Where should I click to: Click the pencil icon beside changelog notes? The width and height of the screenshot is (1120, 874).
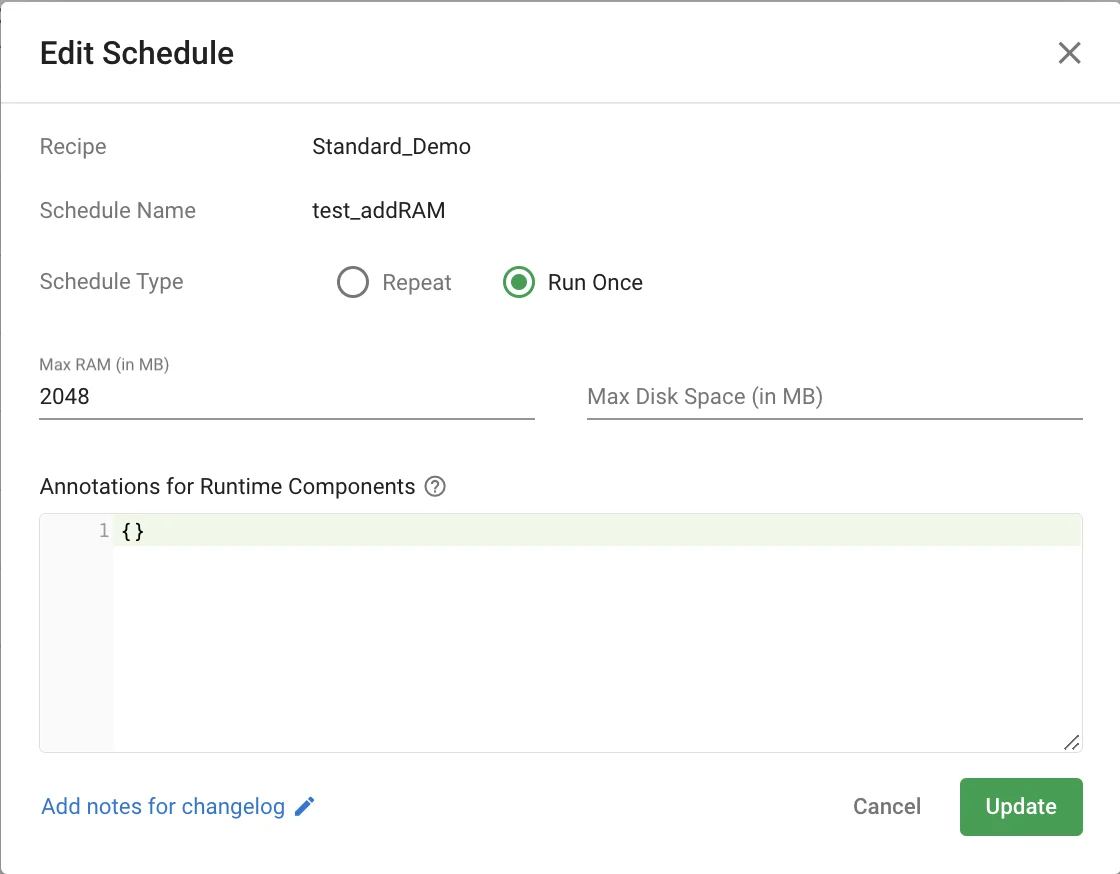click(x=305, y=807)
